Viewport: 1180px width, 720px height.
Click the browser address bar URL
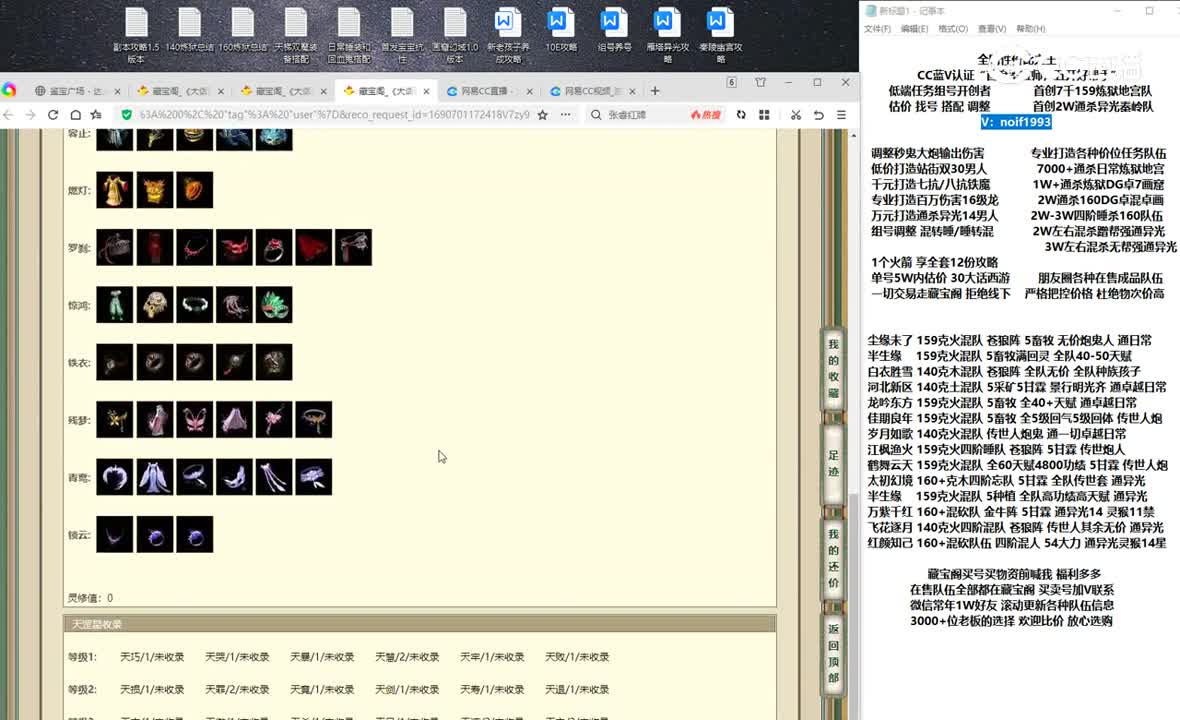click(334, 114)
